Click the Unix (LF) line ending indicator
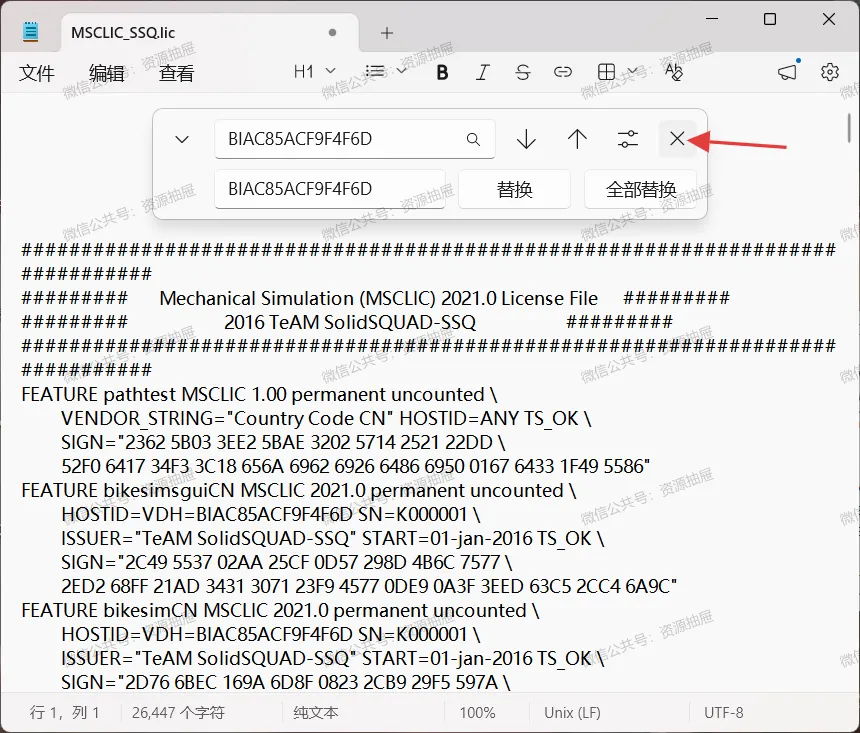Viewport: 860px width, 733px height. click(572, 713)
